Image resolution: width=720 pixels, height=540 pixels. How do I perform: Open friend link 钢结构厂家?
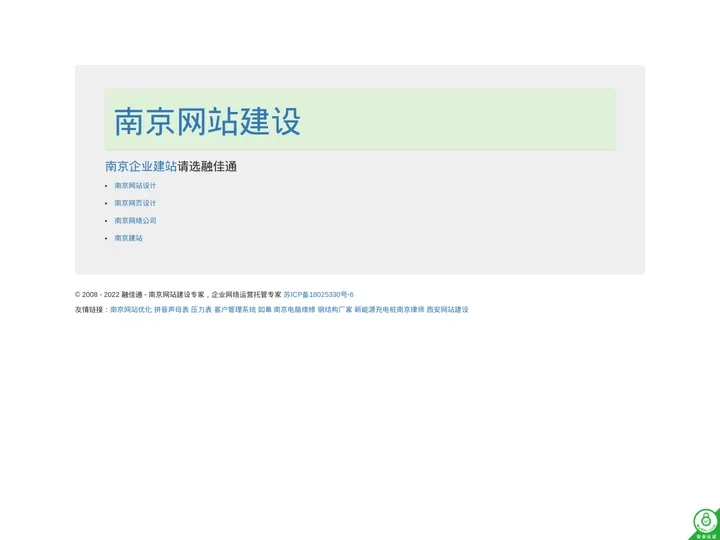click(335, 309)
